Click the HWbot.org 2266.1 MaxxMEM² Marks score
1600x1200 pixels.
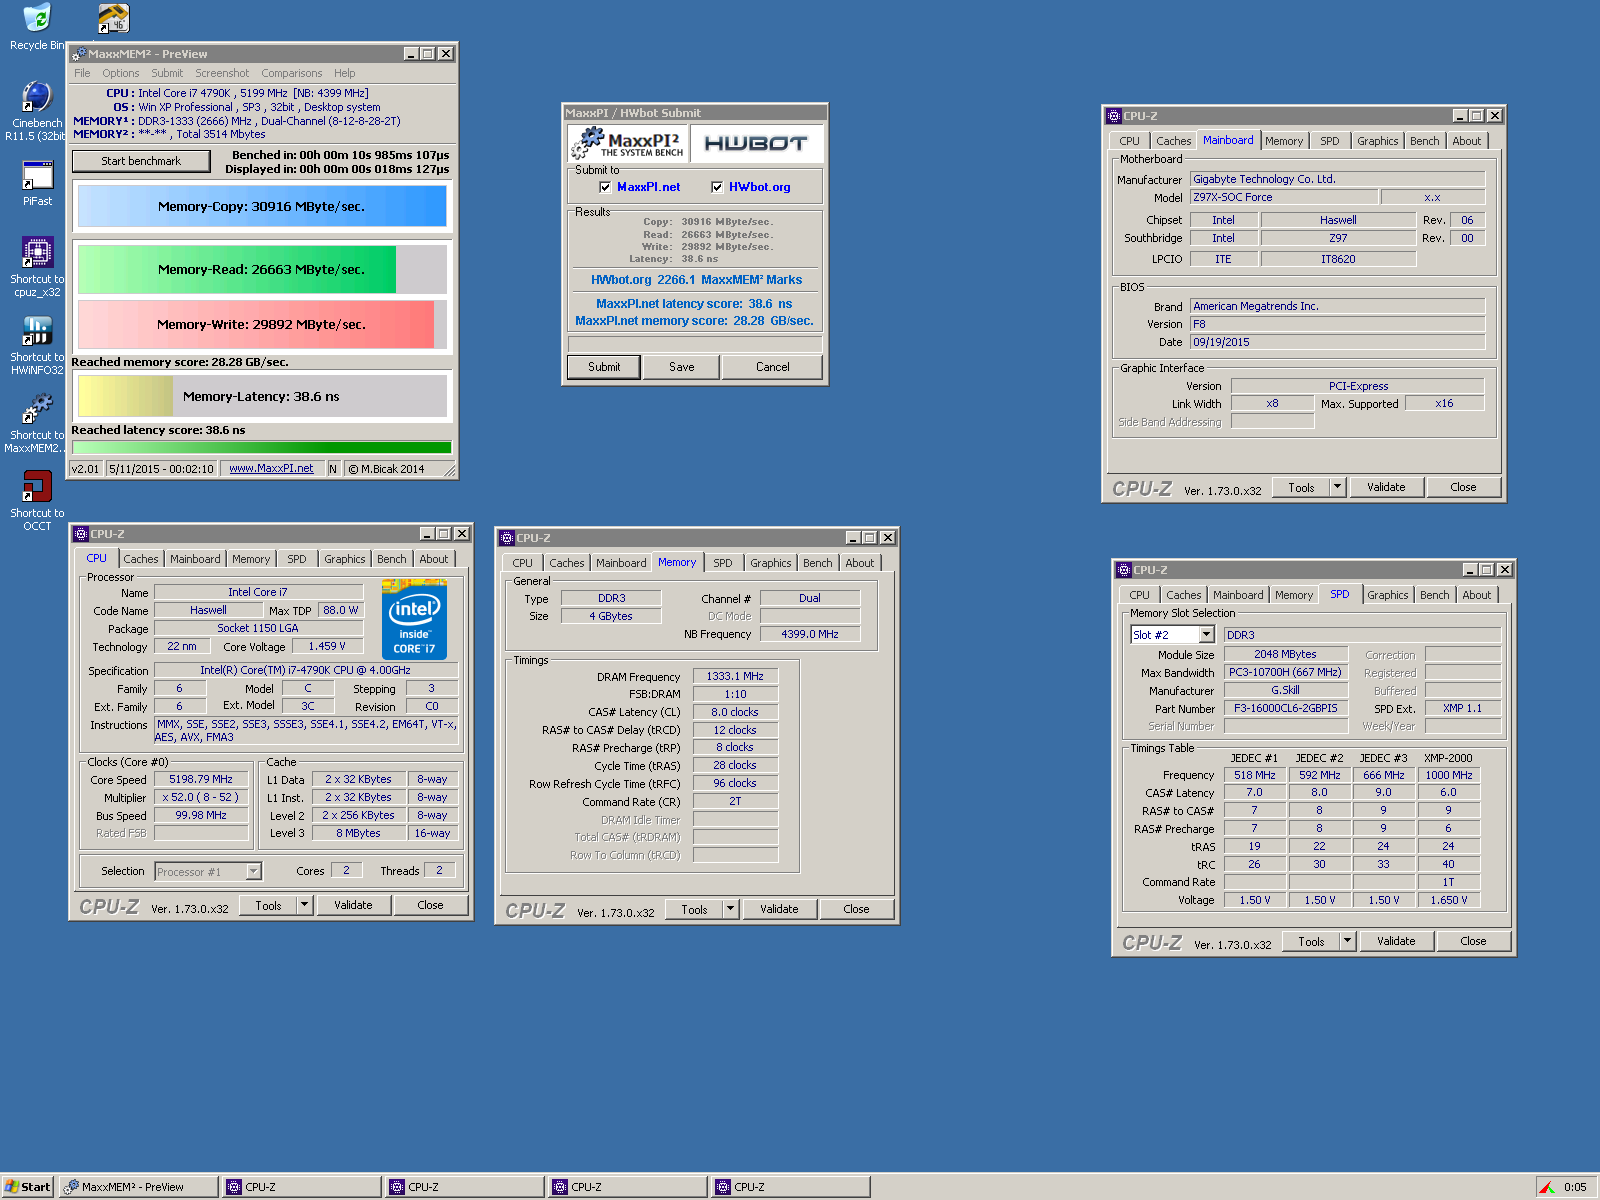(x=696, y=280)
